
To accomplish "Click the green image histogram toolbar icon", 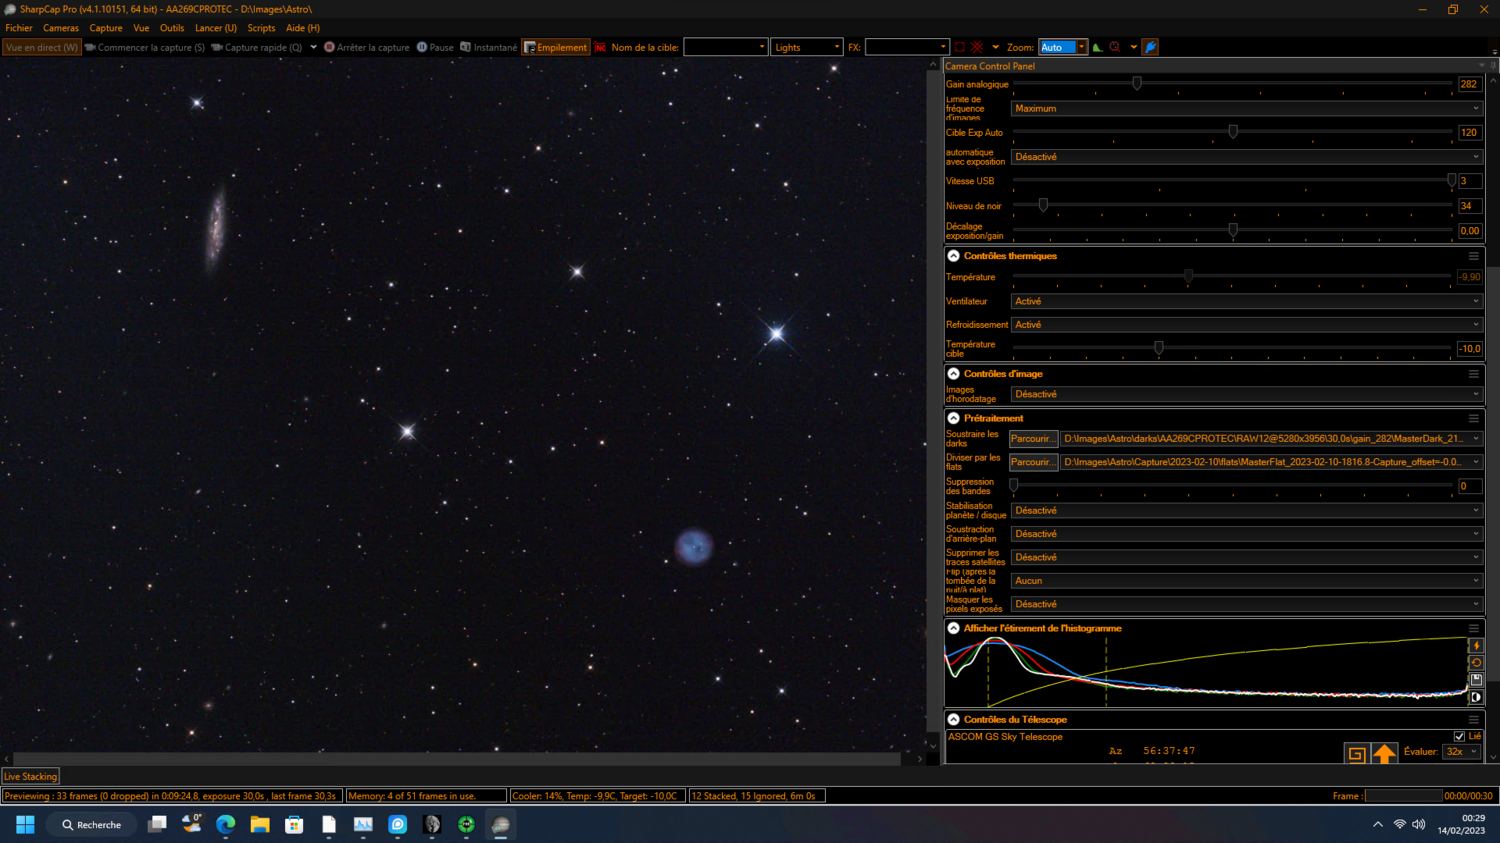I will [x=1097, y=47].
